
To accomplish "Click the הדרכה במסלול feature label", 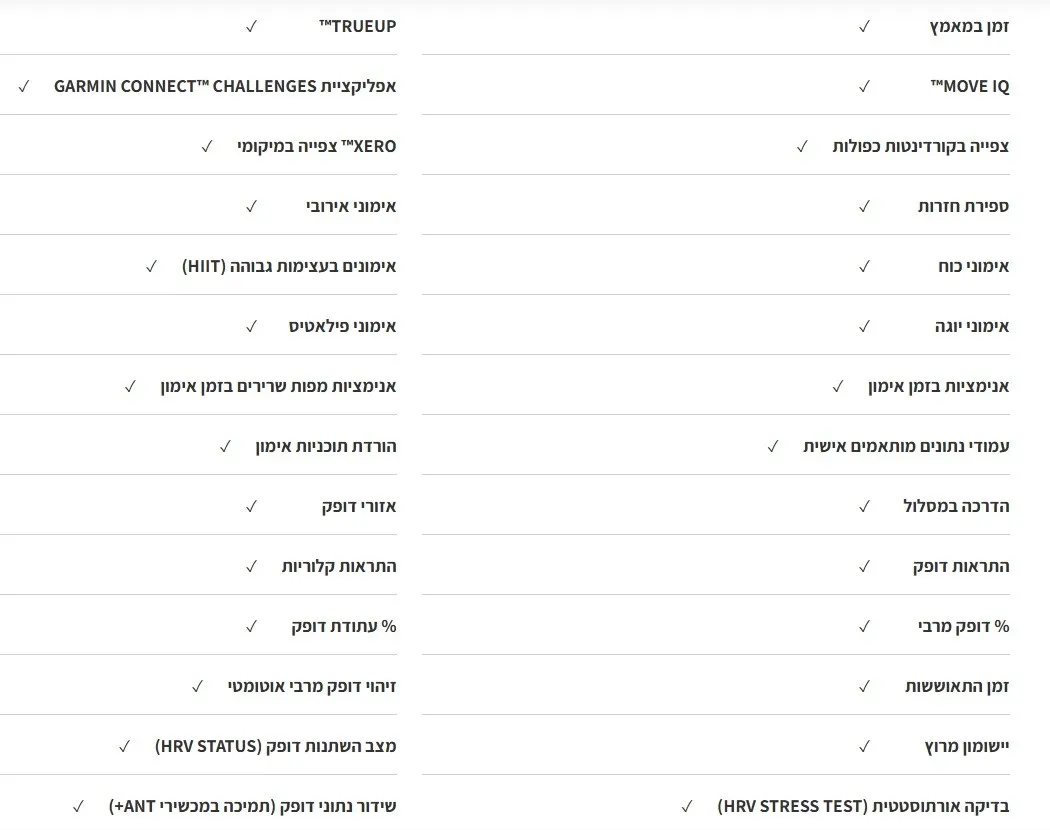I will pyautogui.click(x=956, y=506).
